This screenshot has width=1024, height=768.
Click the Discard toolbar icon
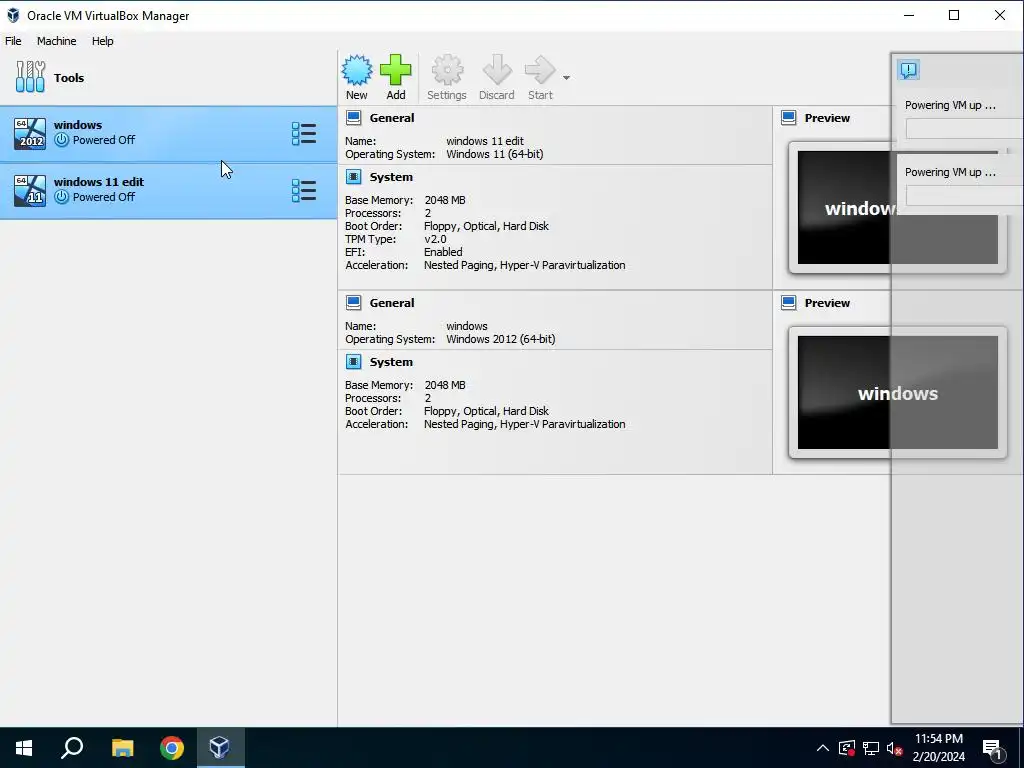click(497, 70)
